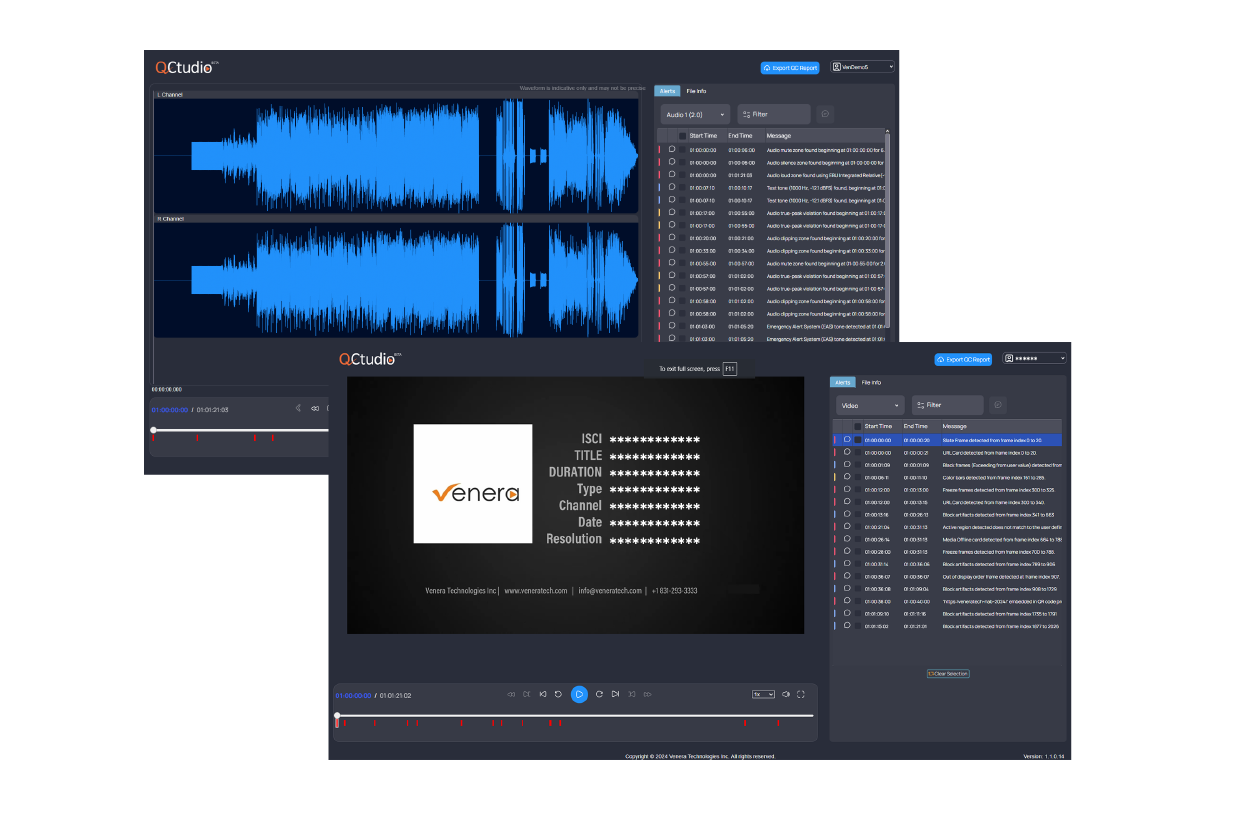The height and width of the screenshot is (823, 1250).
Task: Tick the Color bars alert checkbox
Action: tap(858, 477)
